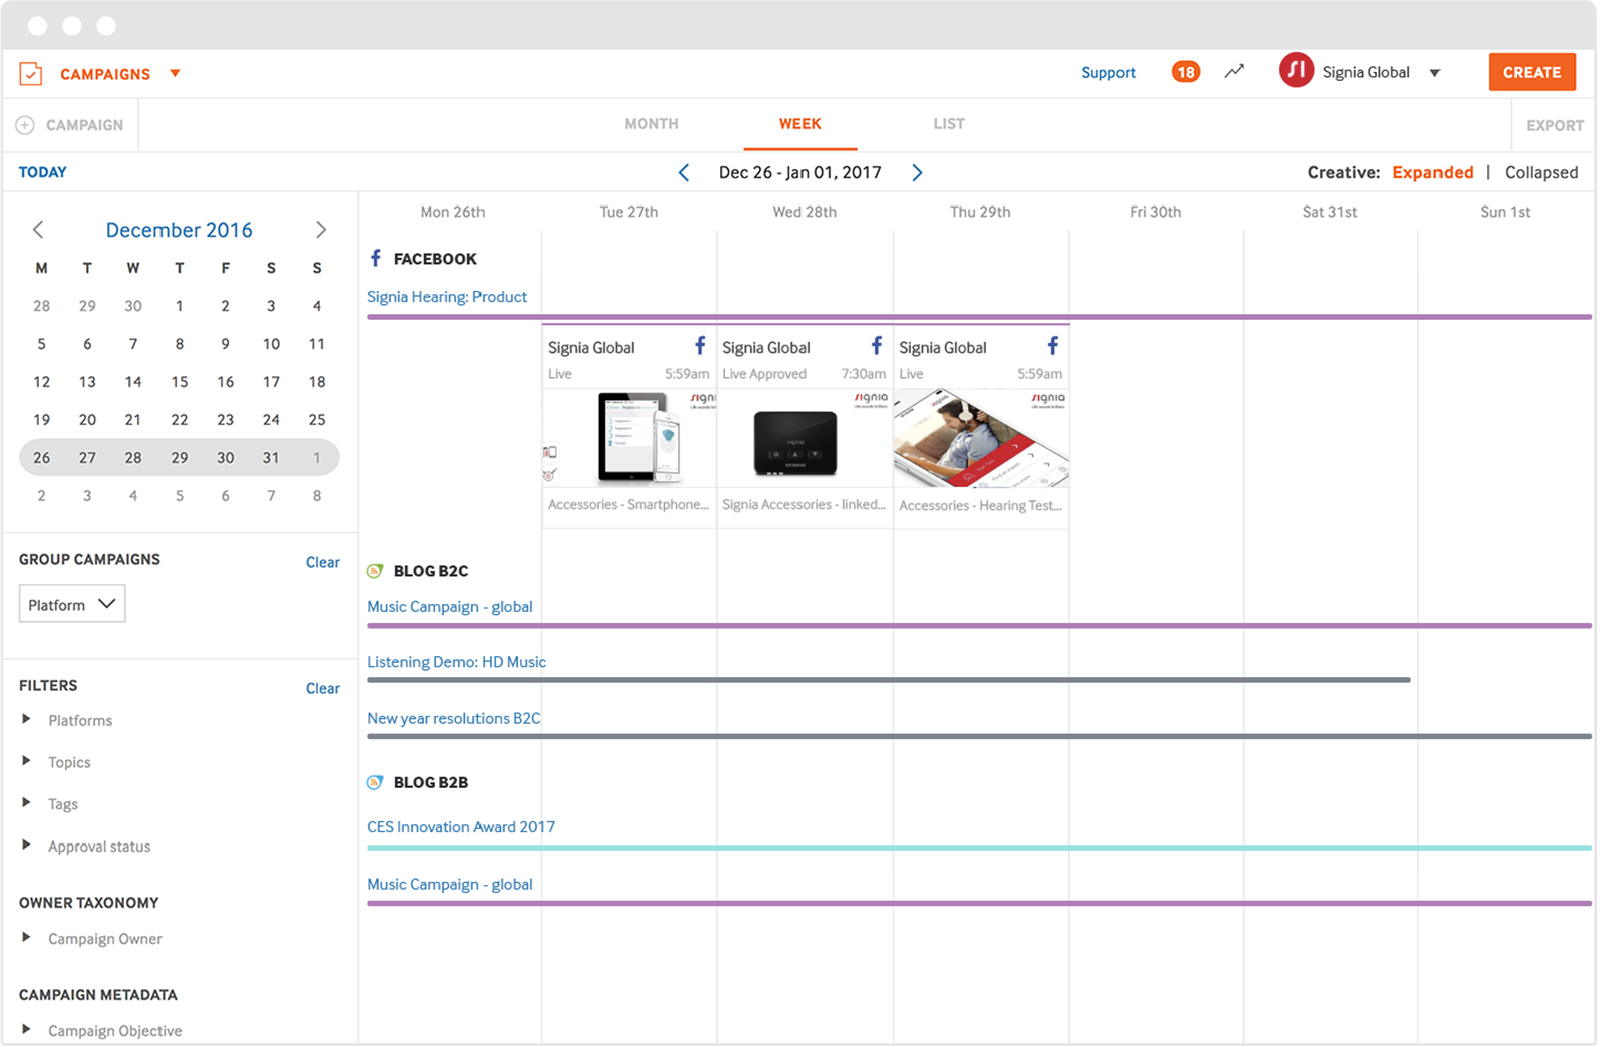Expand the Campaign Owner taxonomy
This screenshot has width=1600, height=1047.
click(x=26, y=938)
